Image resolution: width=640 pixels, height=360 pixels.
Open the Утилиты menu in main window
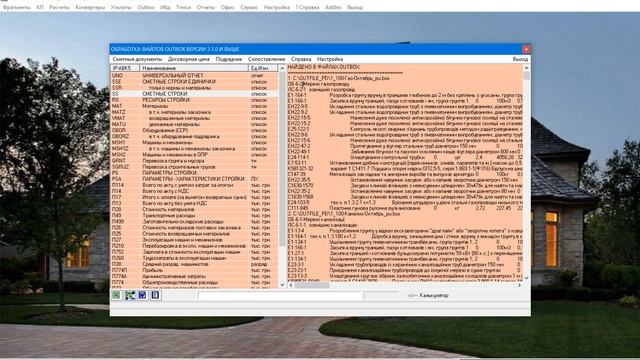pyautogui.click(x=121, y=7)
